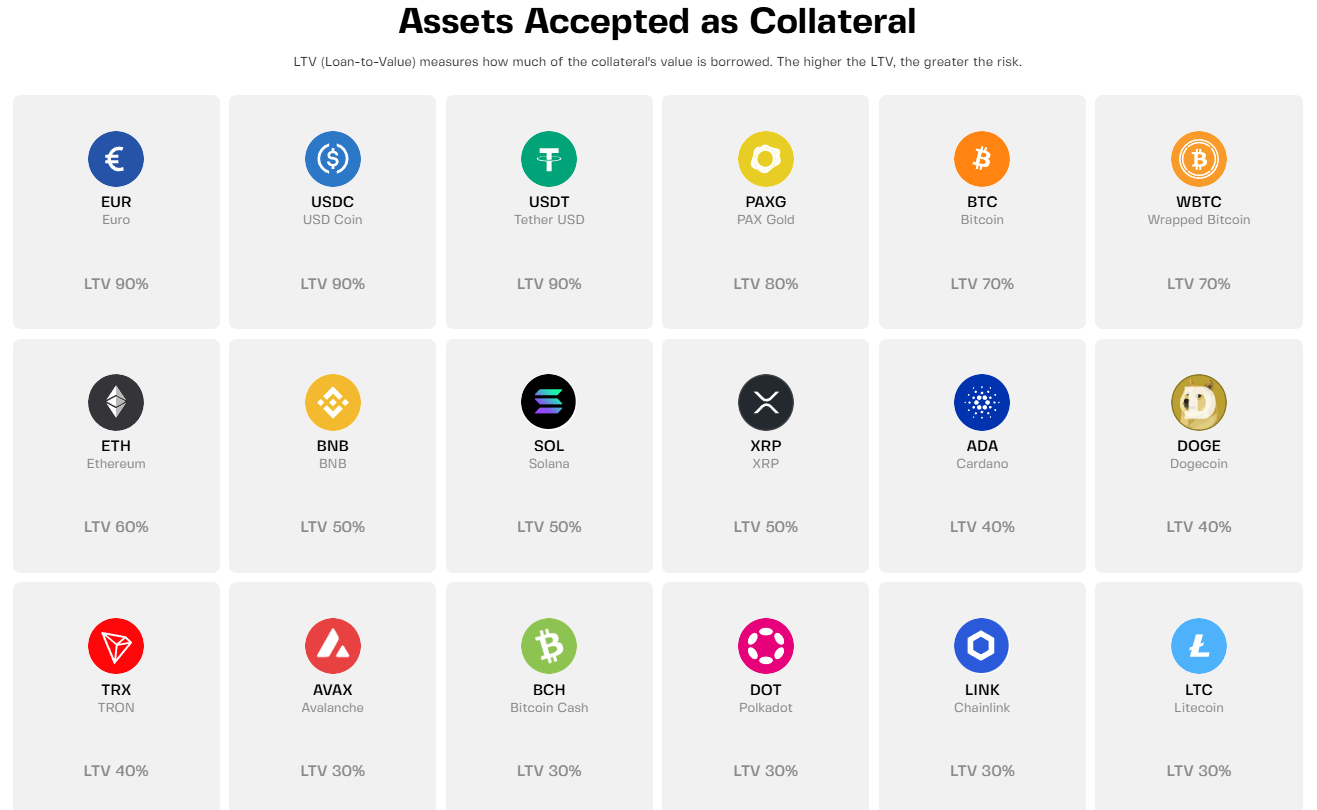Screen dimensions: 1317x810
Task: Click the XRP coin icon
Action: pyautogui.click(x=766, y=403)
